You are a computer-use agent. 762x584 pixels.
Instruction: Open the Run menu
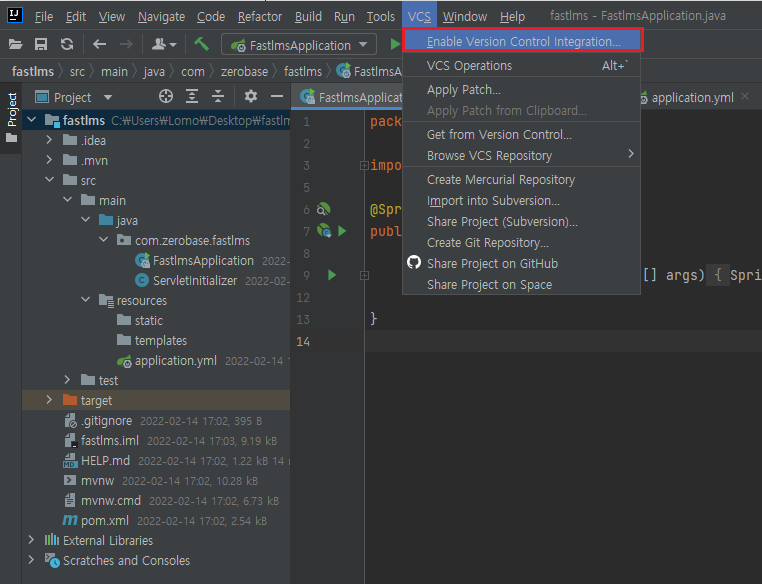[x=345, y=17]
